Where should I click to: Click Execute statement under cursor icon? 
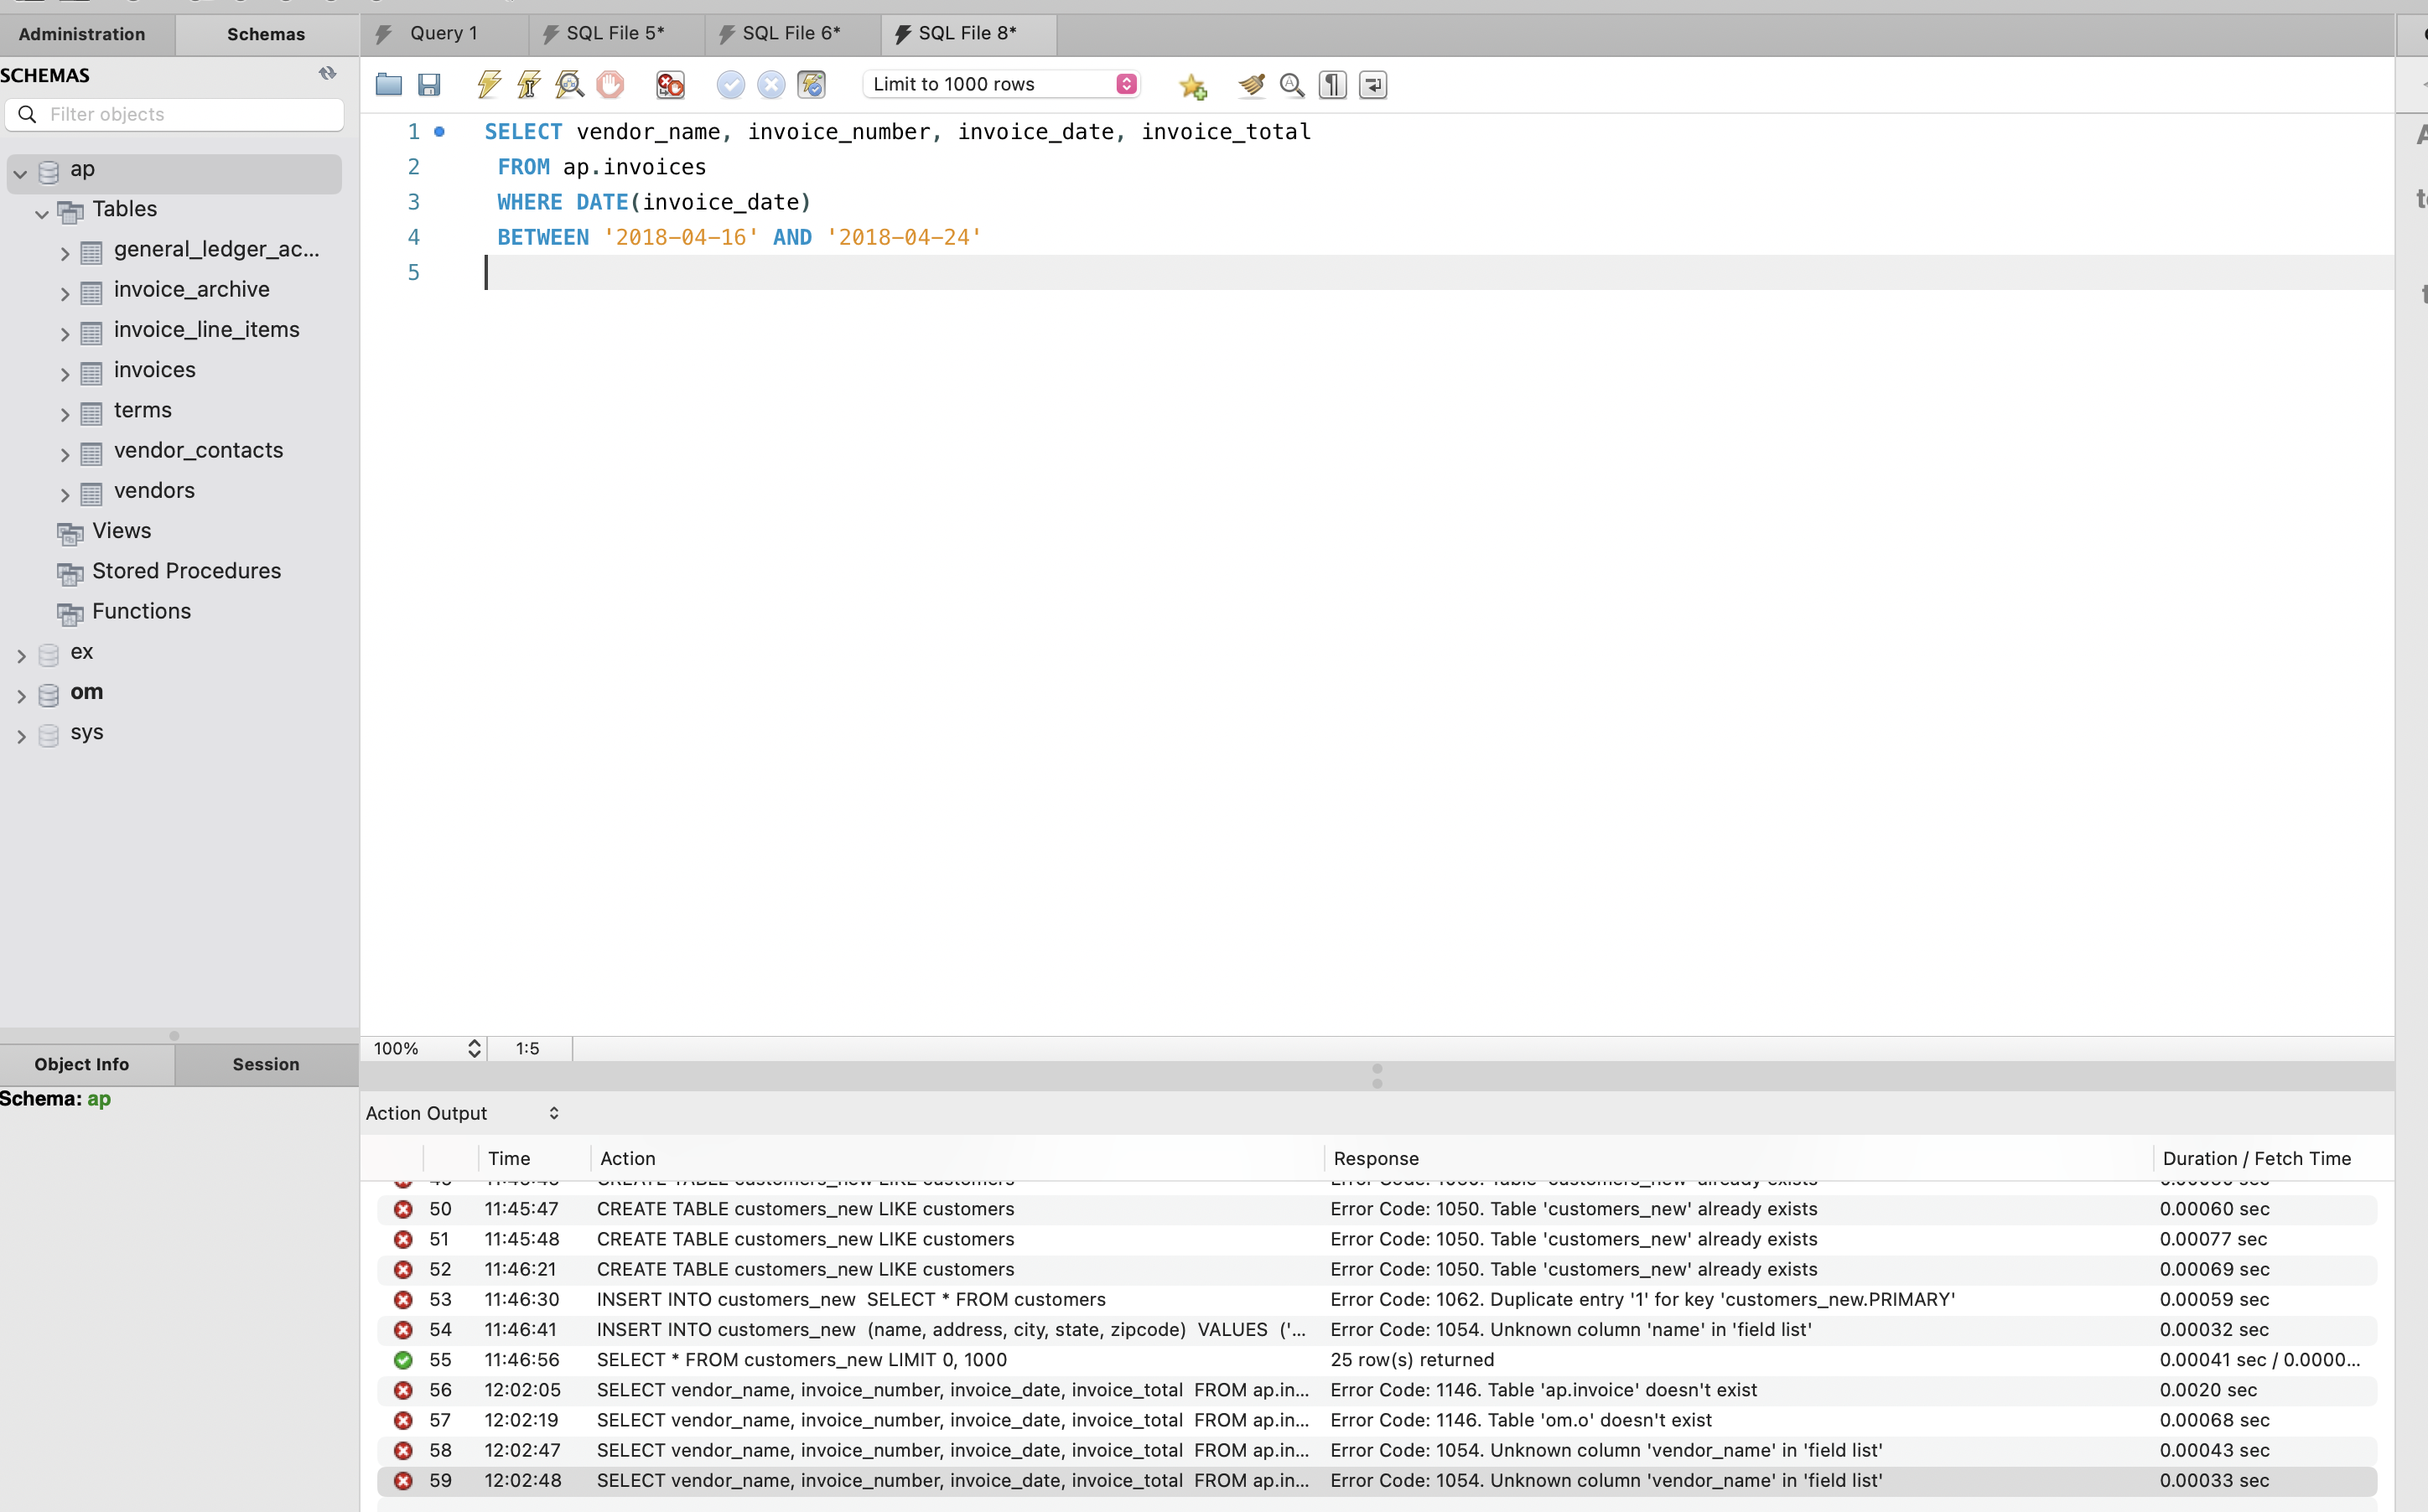(x=529, y=85)
